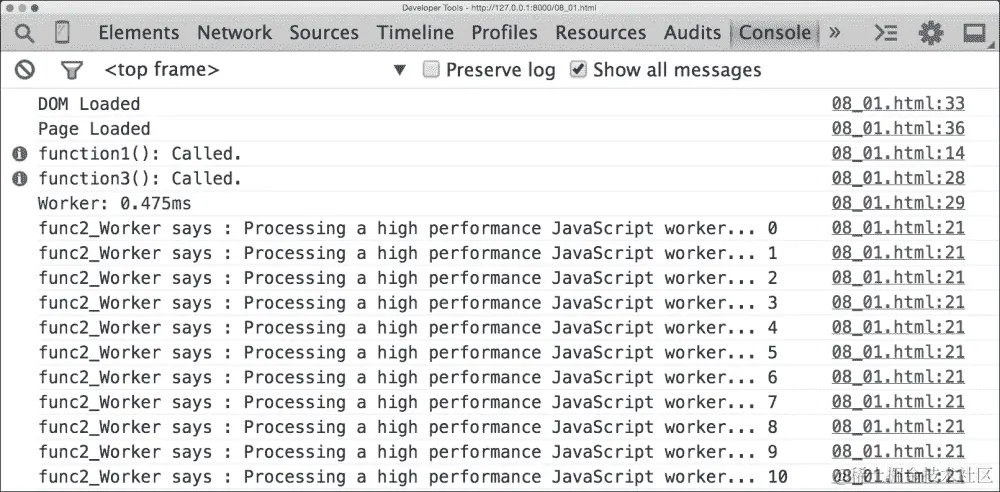Click the dock window icon
This screenshot has height=492, width=1000.
[975, 33]
